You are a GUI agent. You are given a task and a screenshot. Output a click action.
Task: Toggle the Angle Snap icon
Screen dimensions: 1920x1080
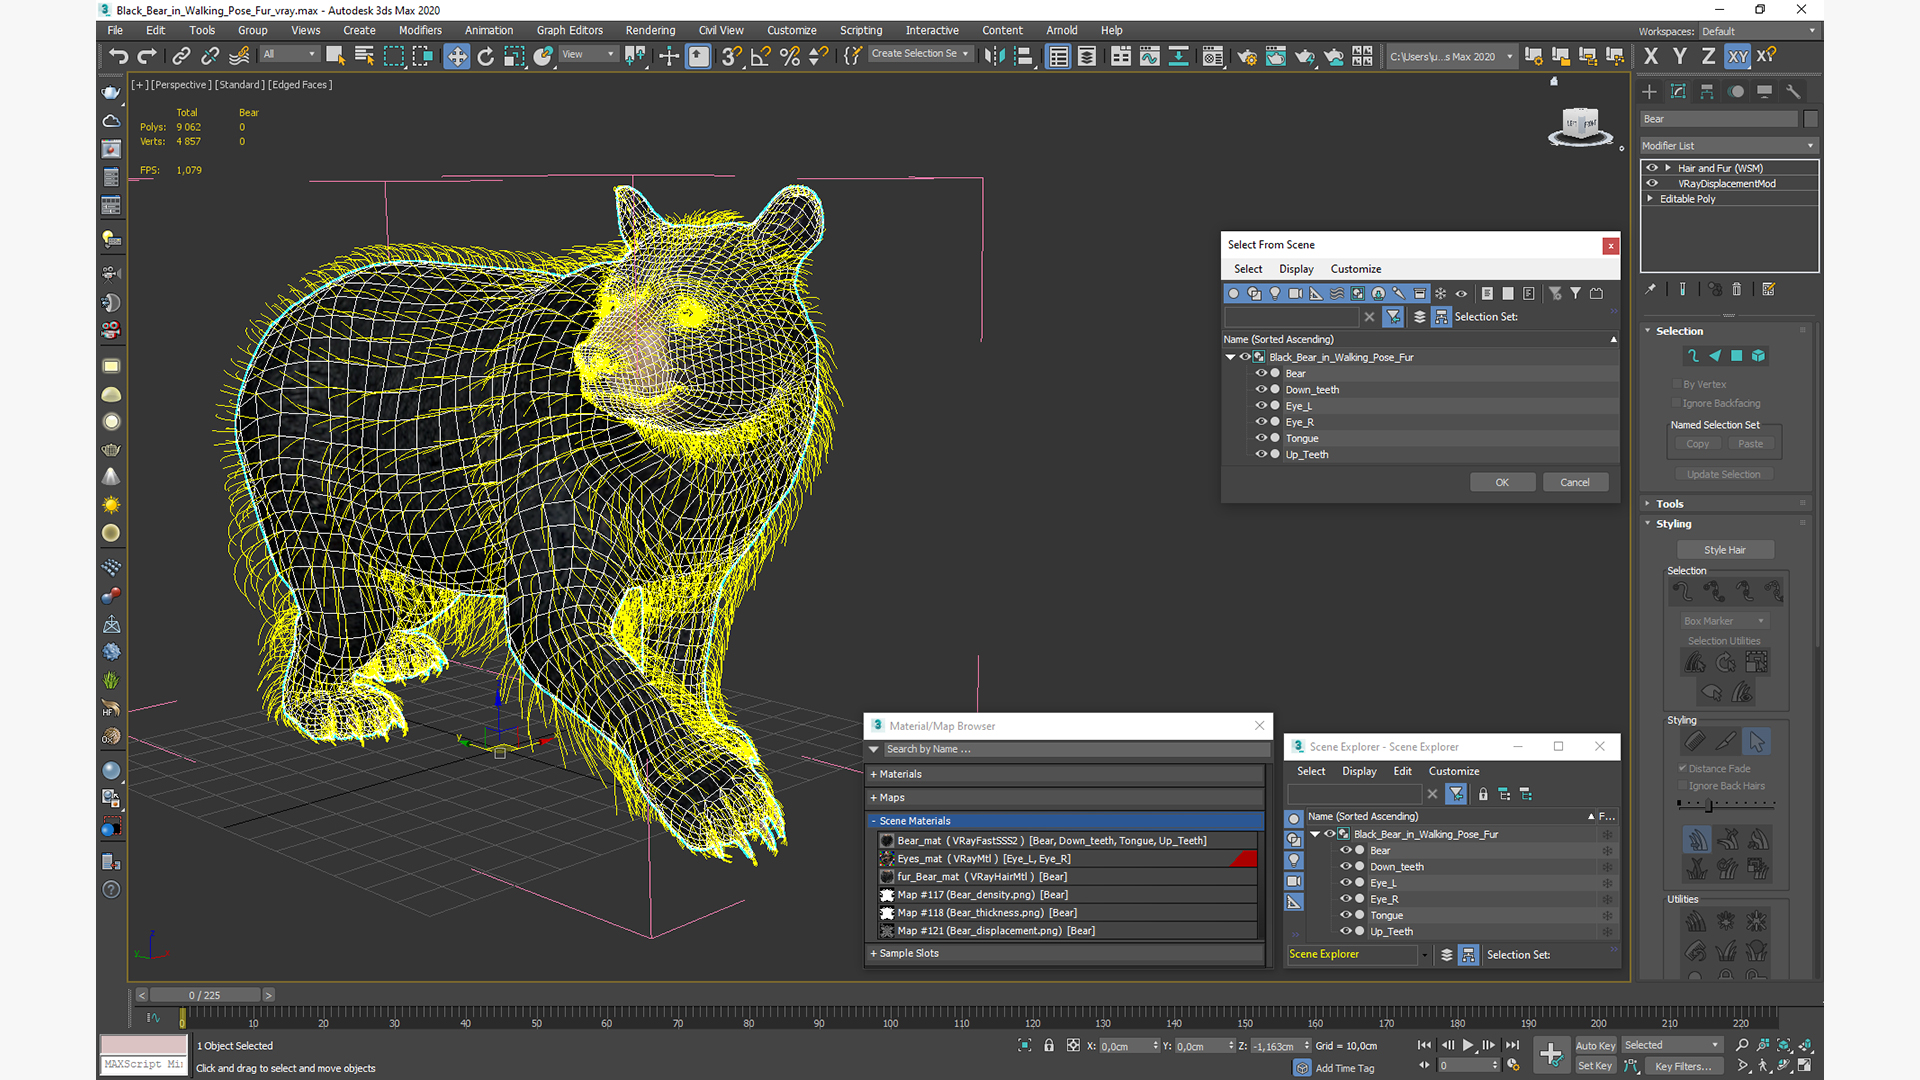point(761,56)
